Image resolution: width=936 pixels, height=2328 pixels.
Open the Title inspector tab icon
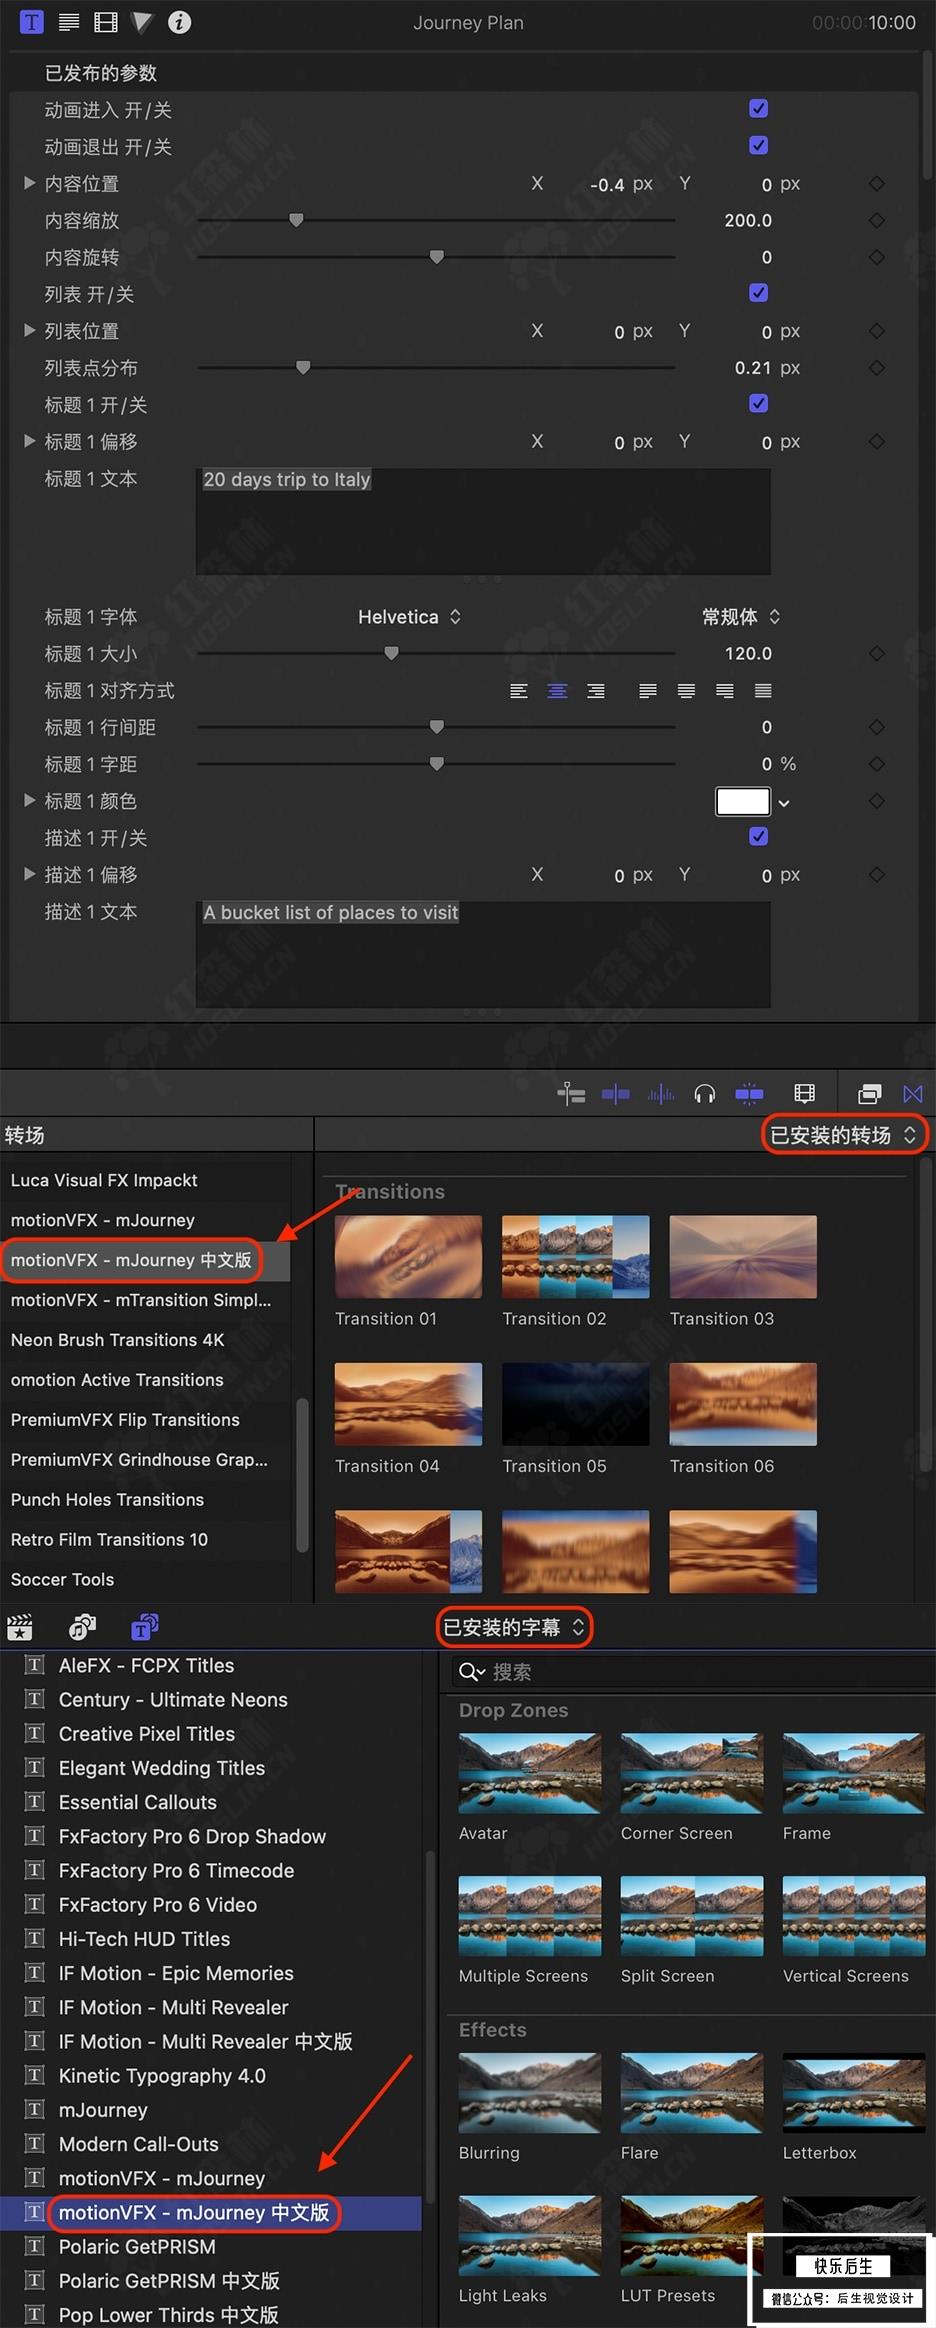(32, 22)
